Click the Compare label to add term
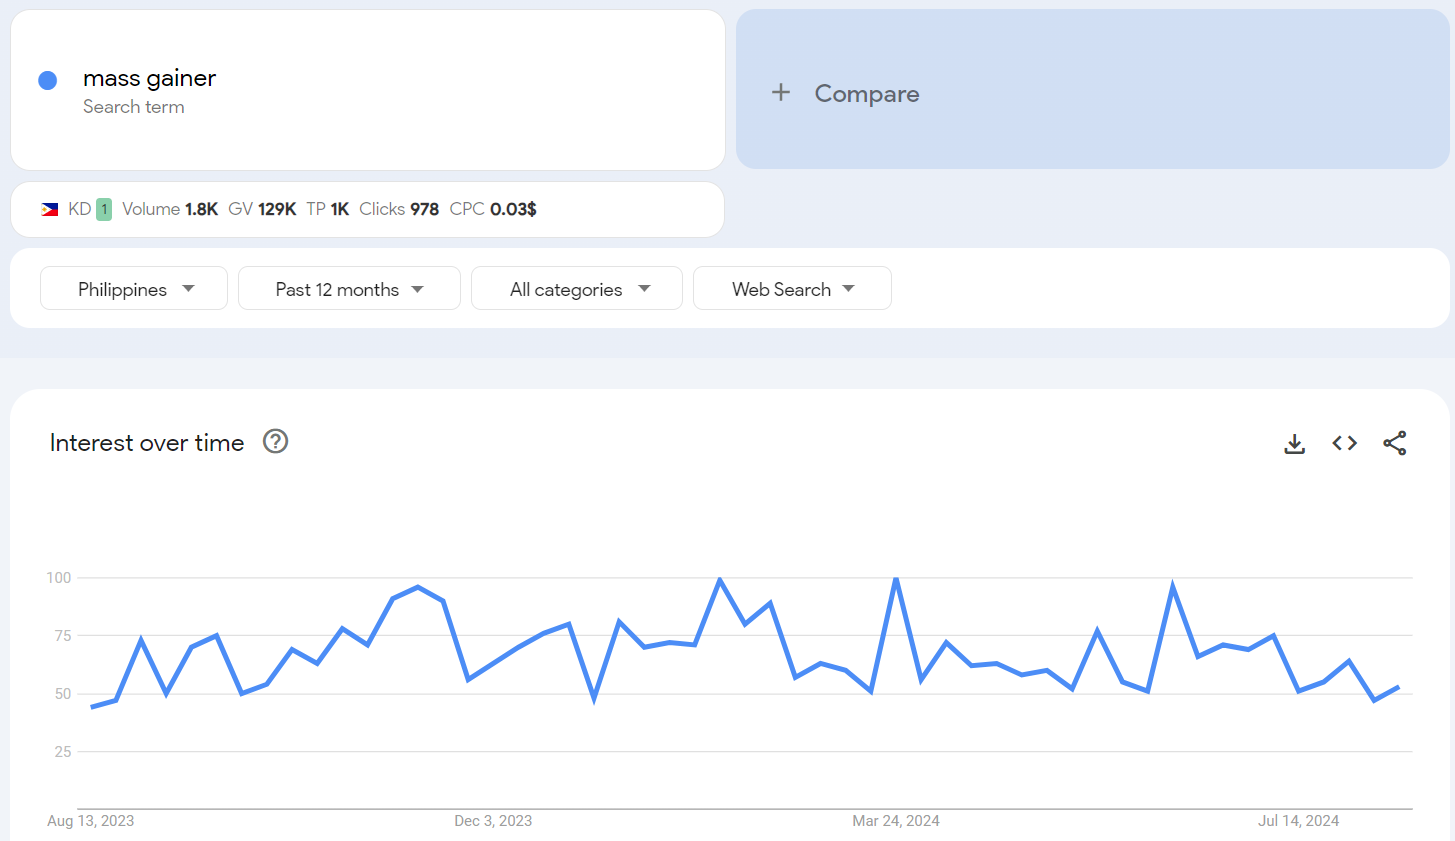Image resolution: width=1455 pixels, height=841 pixels. click(866, 94)
